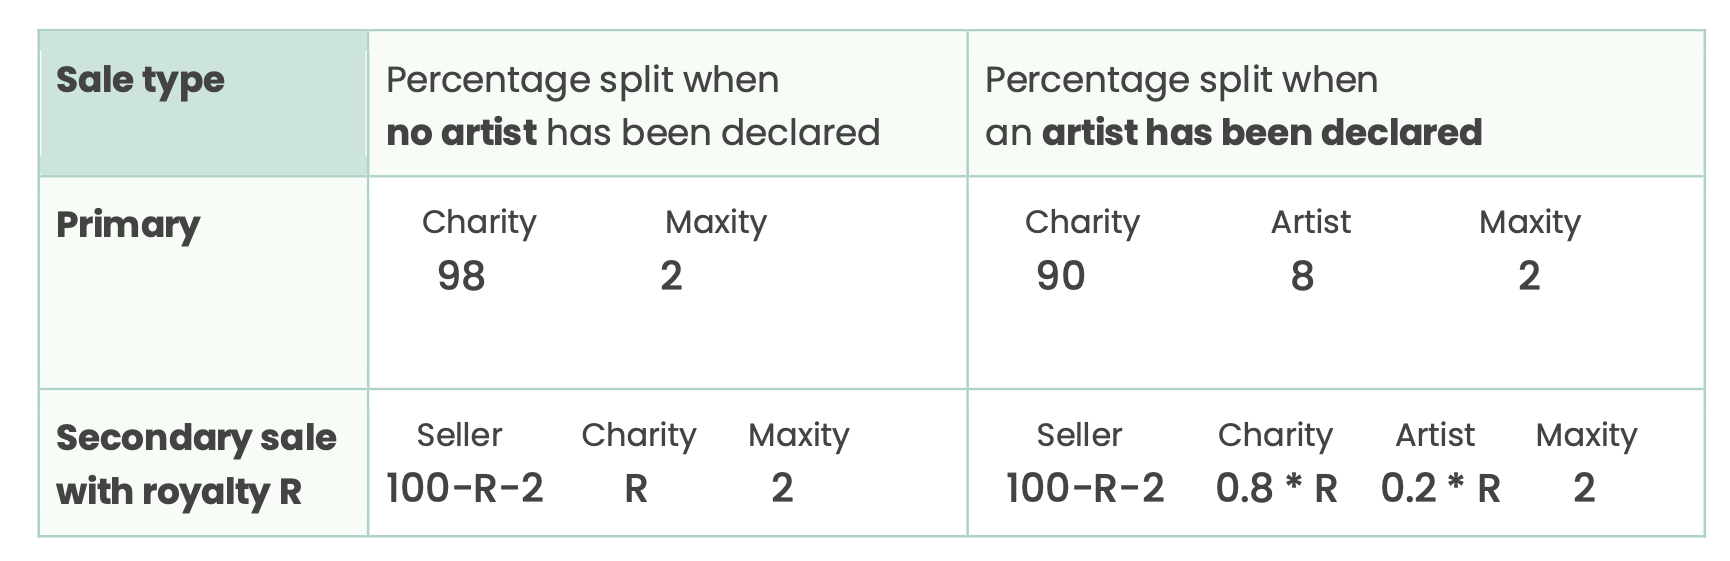This screenshot has width=1730, height=561.
Task: Click the Seller label in artist-declared column
Action: tap(1079, 435)
